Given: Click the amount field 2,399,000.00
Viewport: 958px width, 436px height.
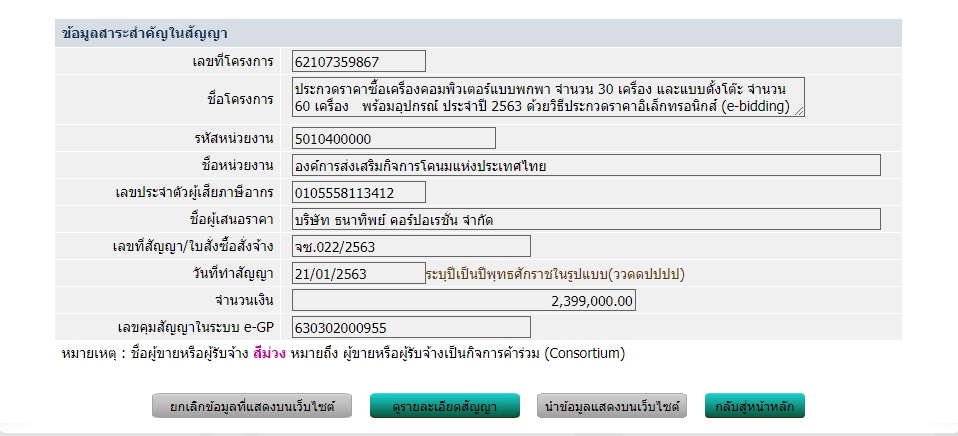Looking at the screenshot, I should 464,300.
